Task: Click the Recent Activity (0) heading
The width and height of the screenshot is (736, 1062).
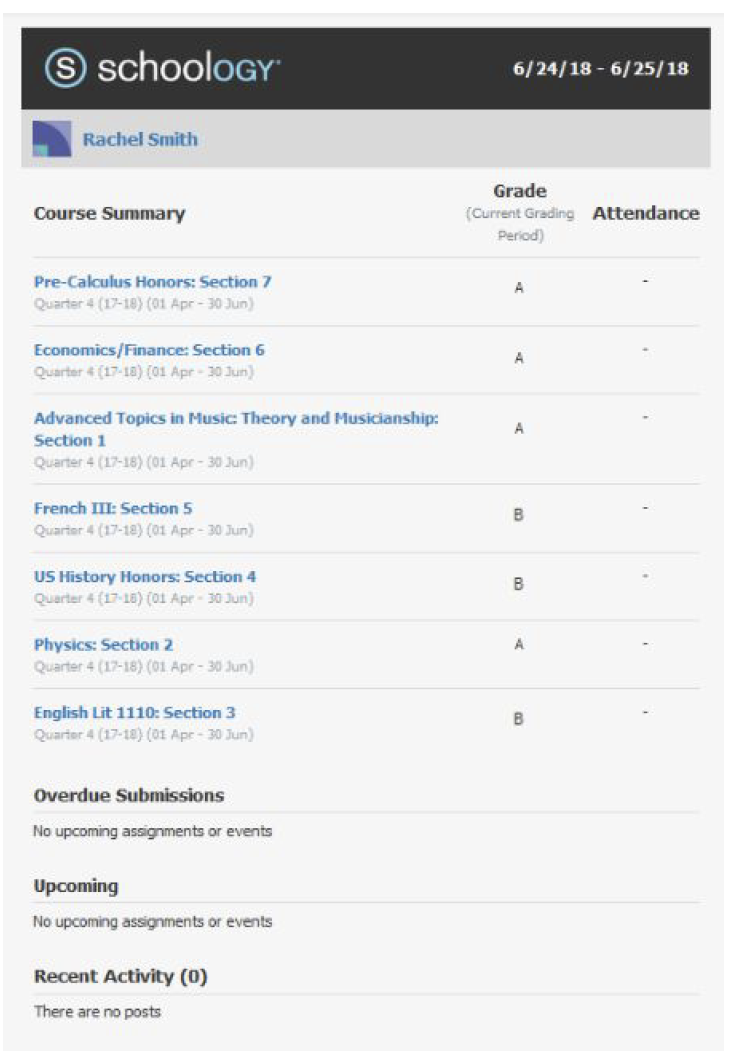Action: (120, 976)
